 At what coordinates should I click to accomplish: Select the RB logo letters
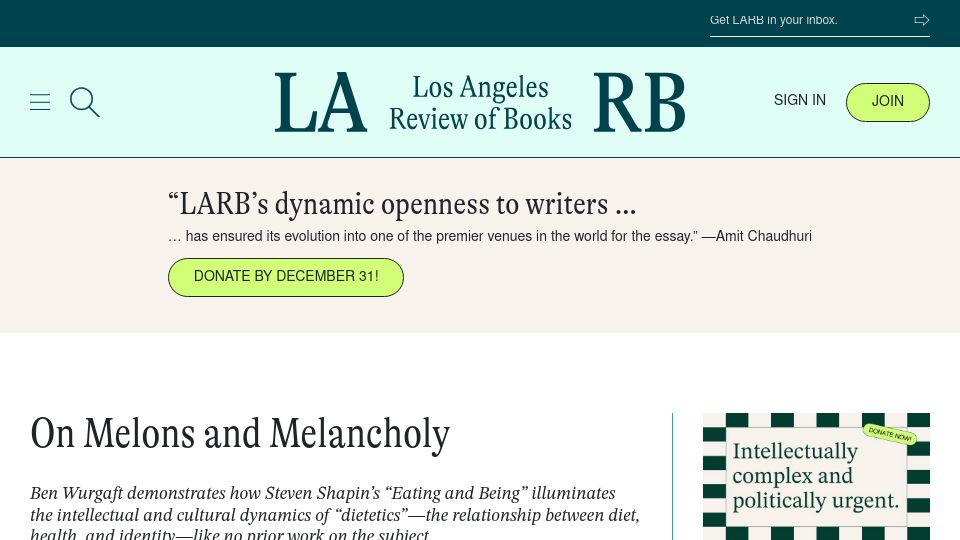639,102
